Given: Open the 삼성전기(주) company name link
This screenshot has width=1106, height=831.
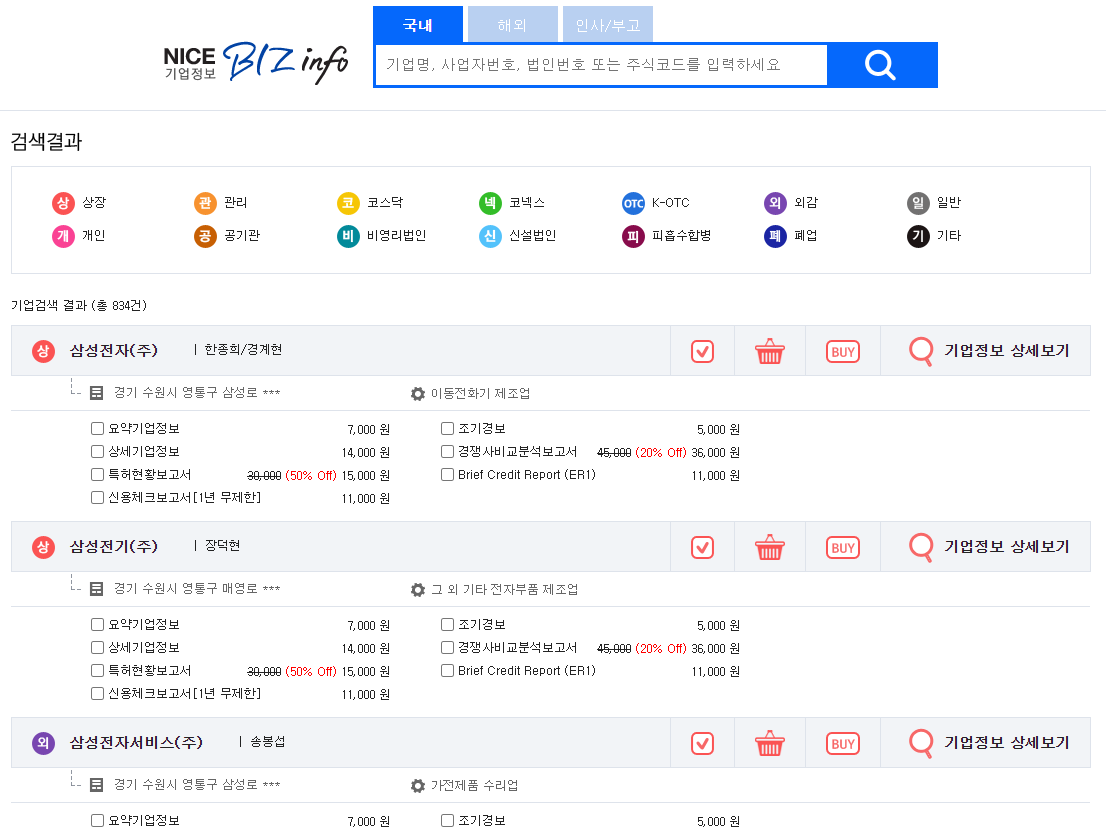Looking at the screenshot, I should click(x=114, y=547).
